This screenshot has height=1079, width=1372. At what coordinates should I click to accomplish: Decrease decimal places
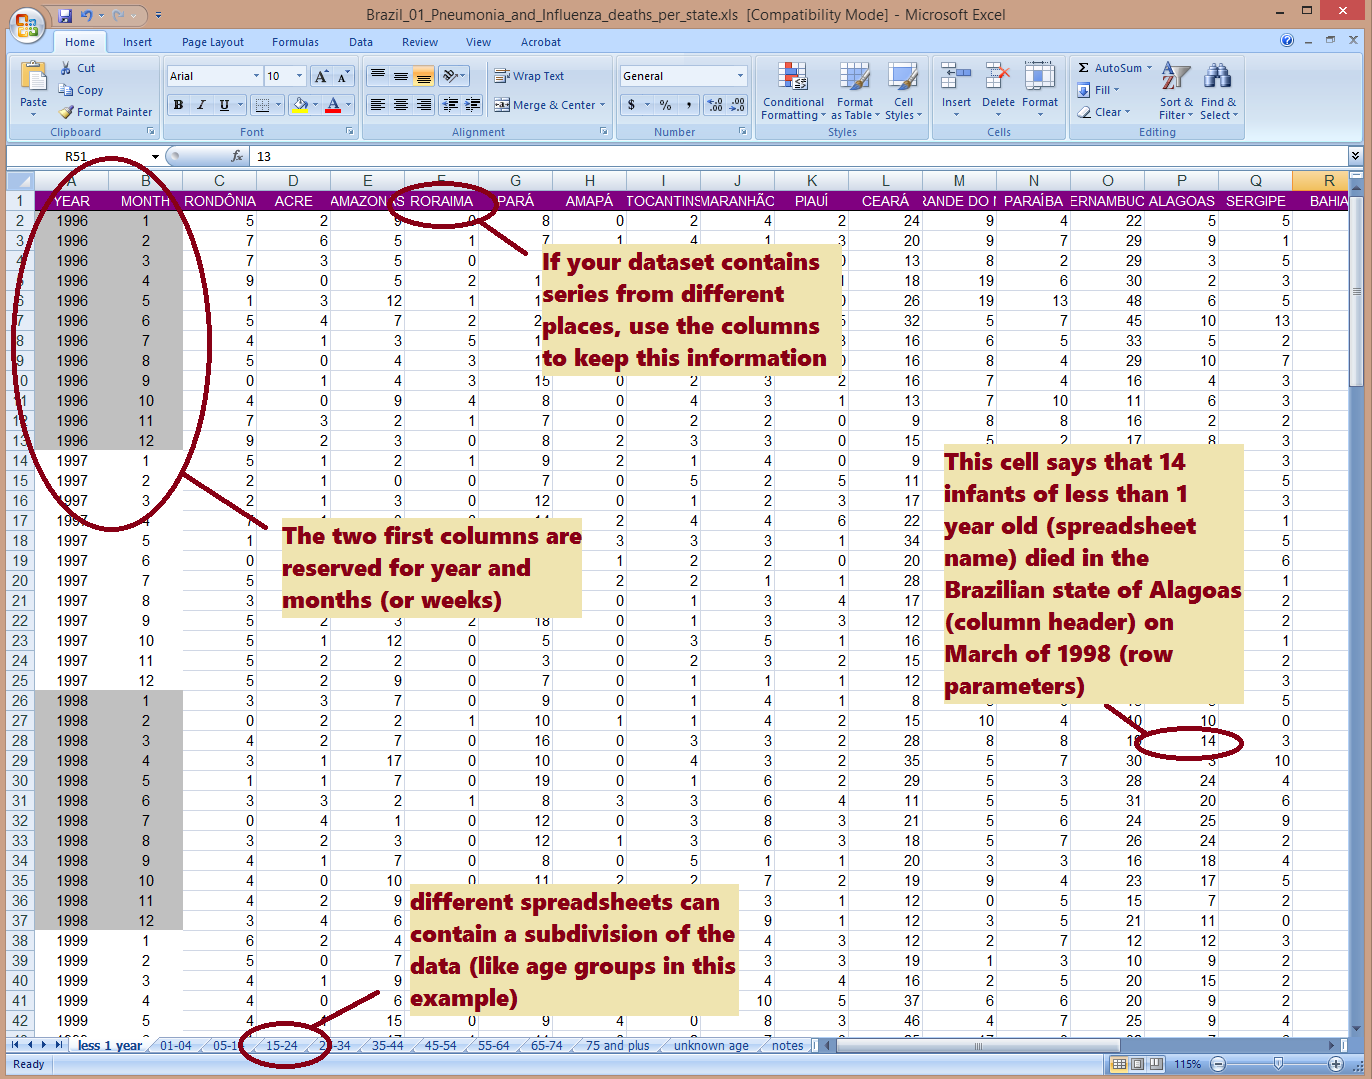coord(738,105)
